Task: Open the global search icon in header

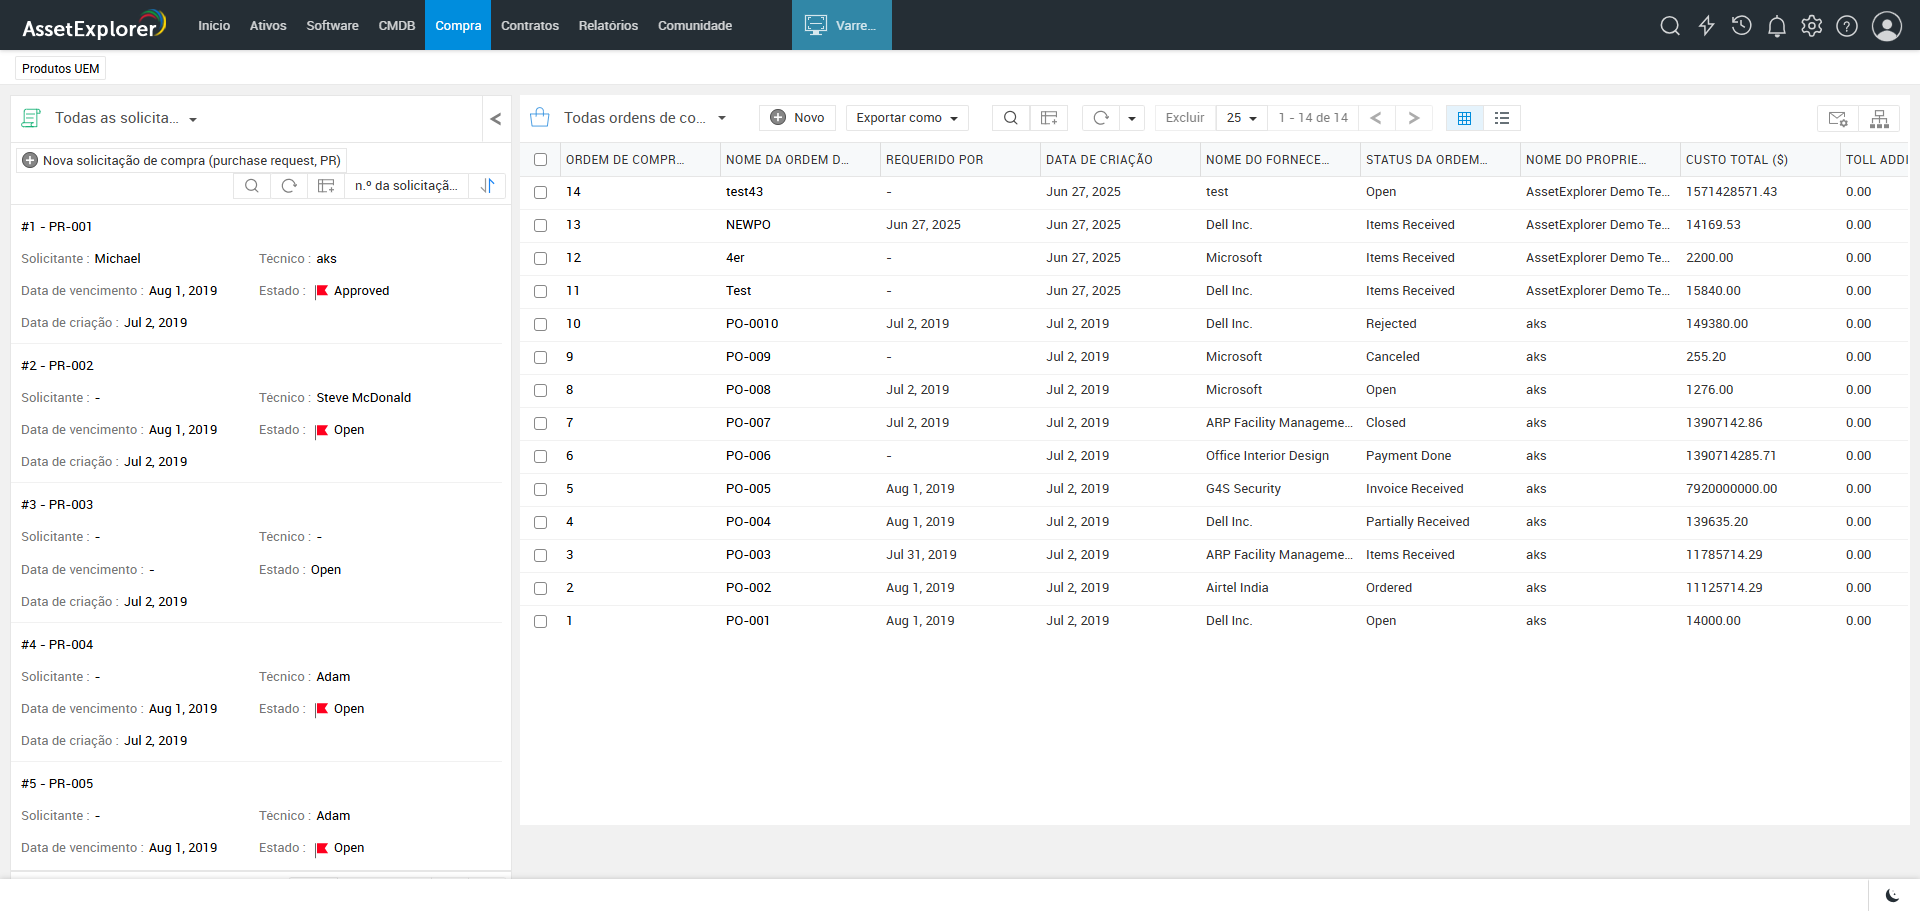Action: tap(1670, 26)
